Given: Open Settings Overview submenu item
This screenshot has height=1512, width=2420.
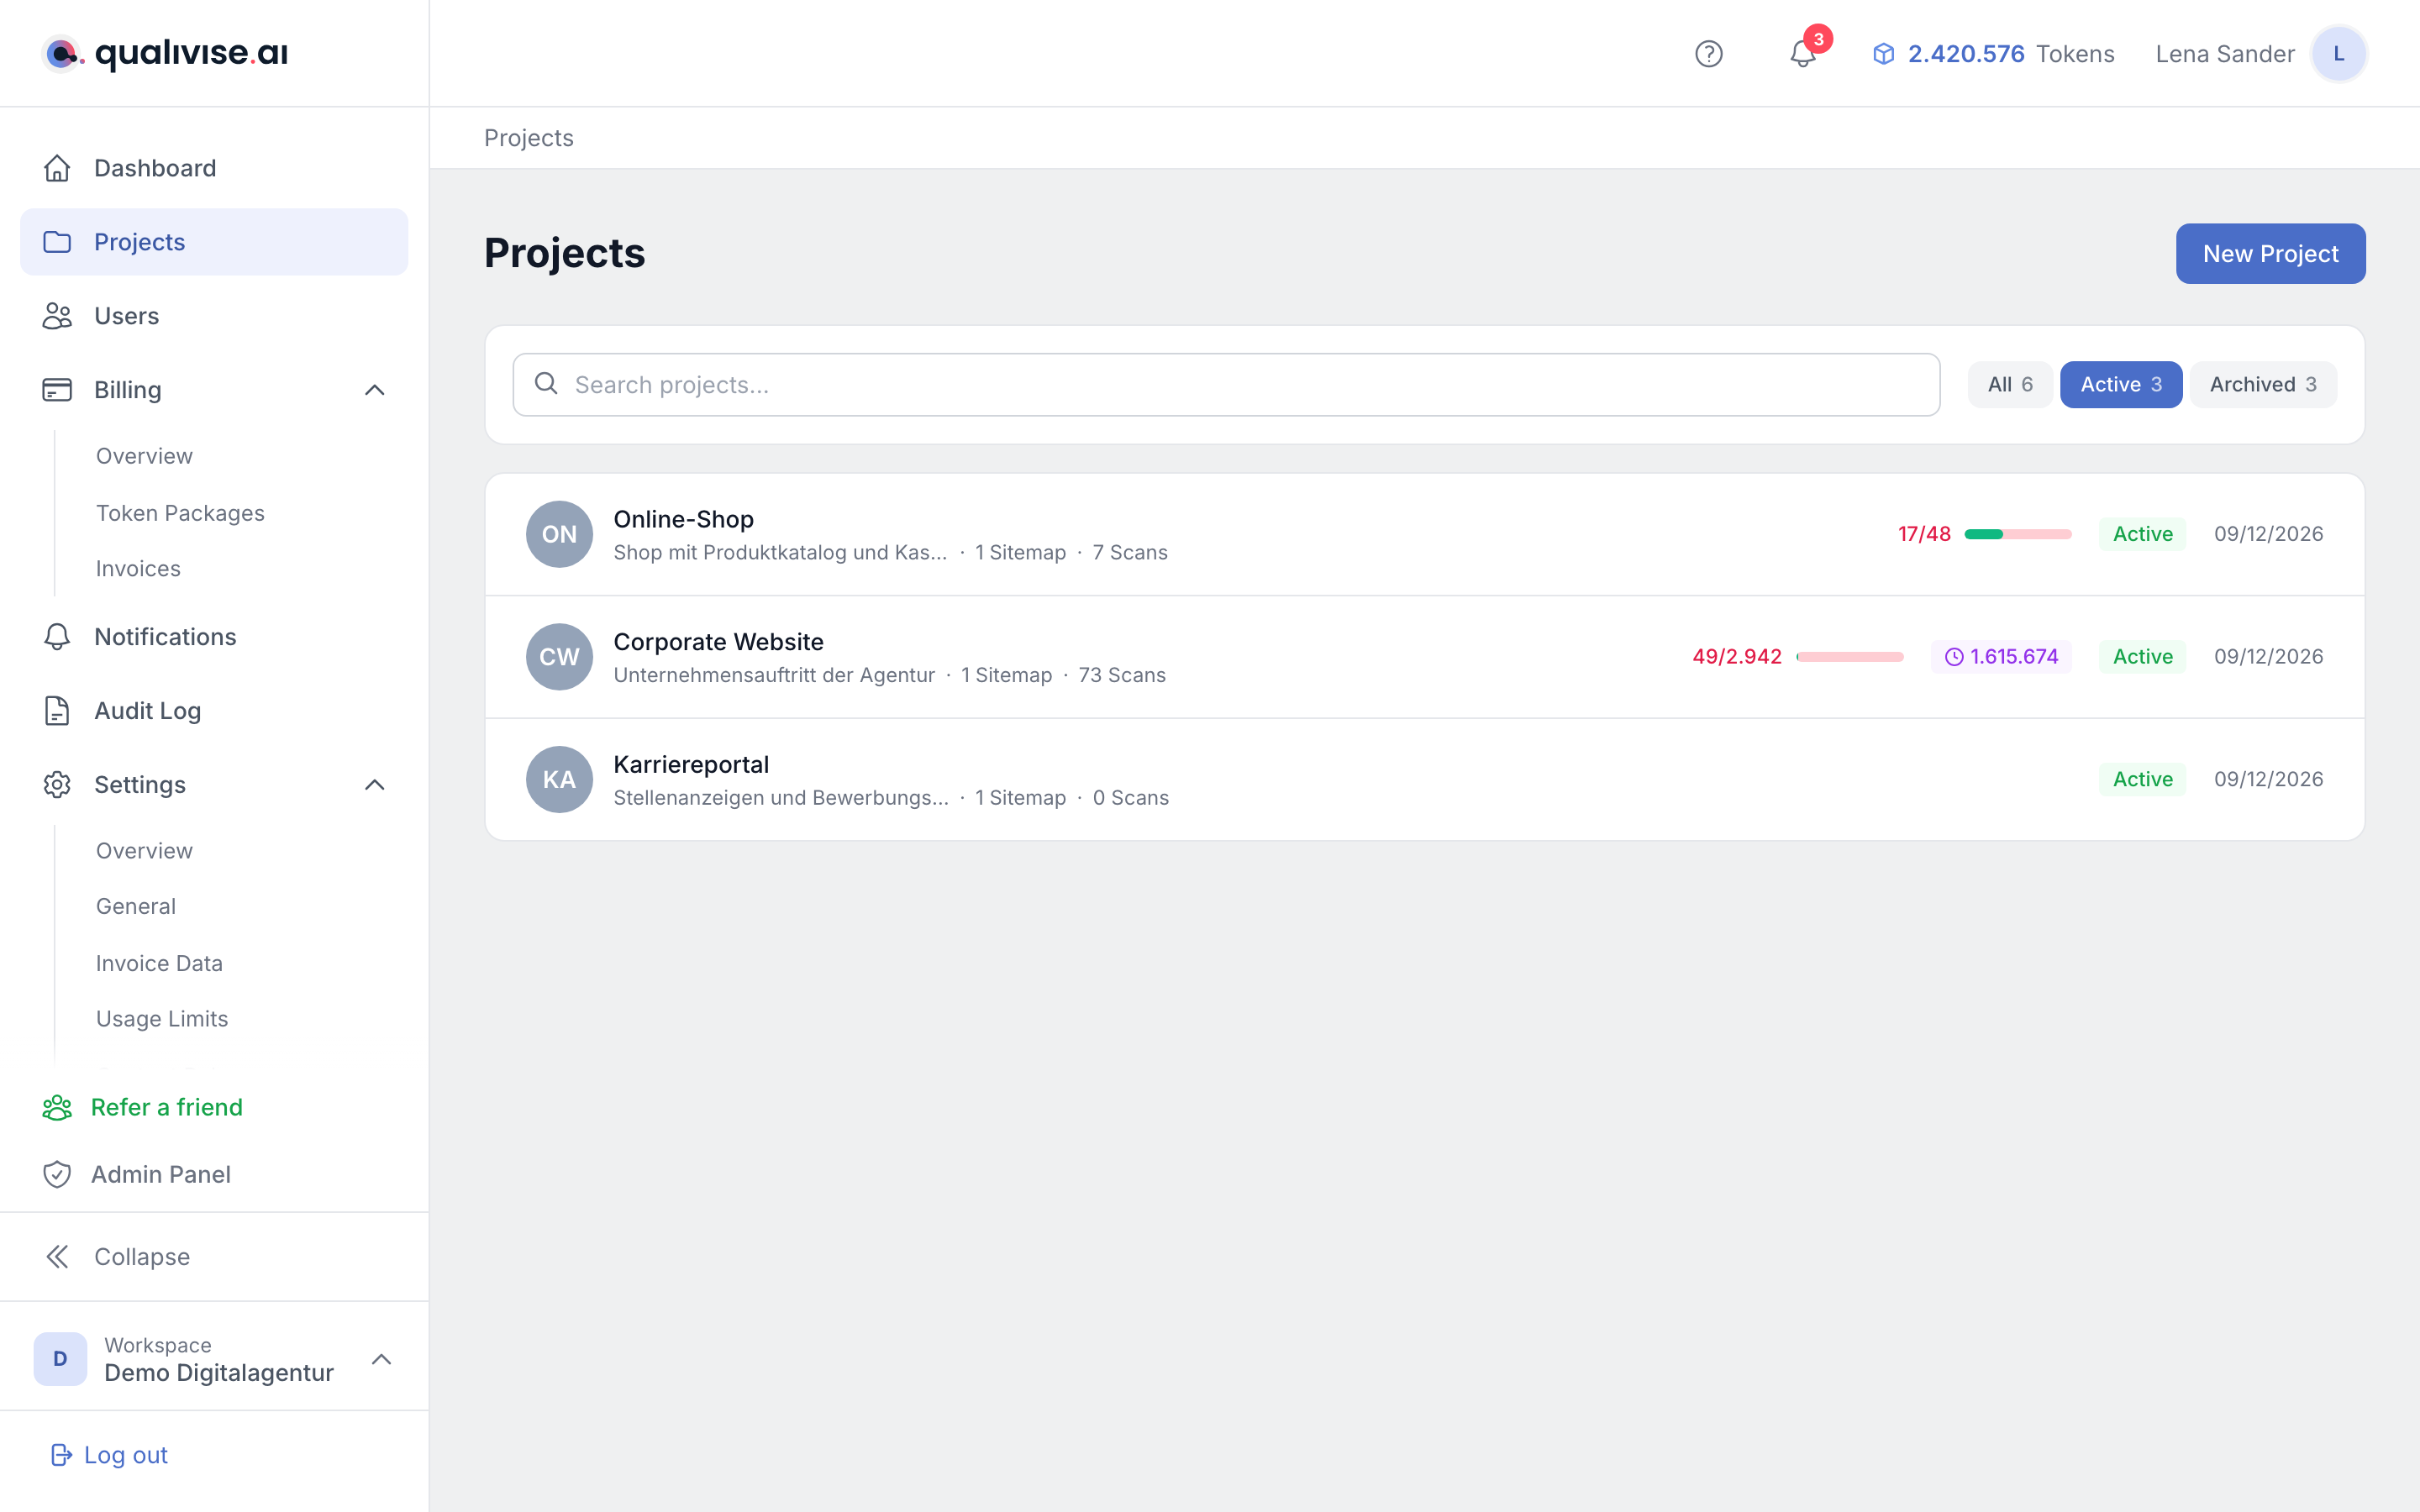Looking at the screenshot, I should [144, 851].
